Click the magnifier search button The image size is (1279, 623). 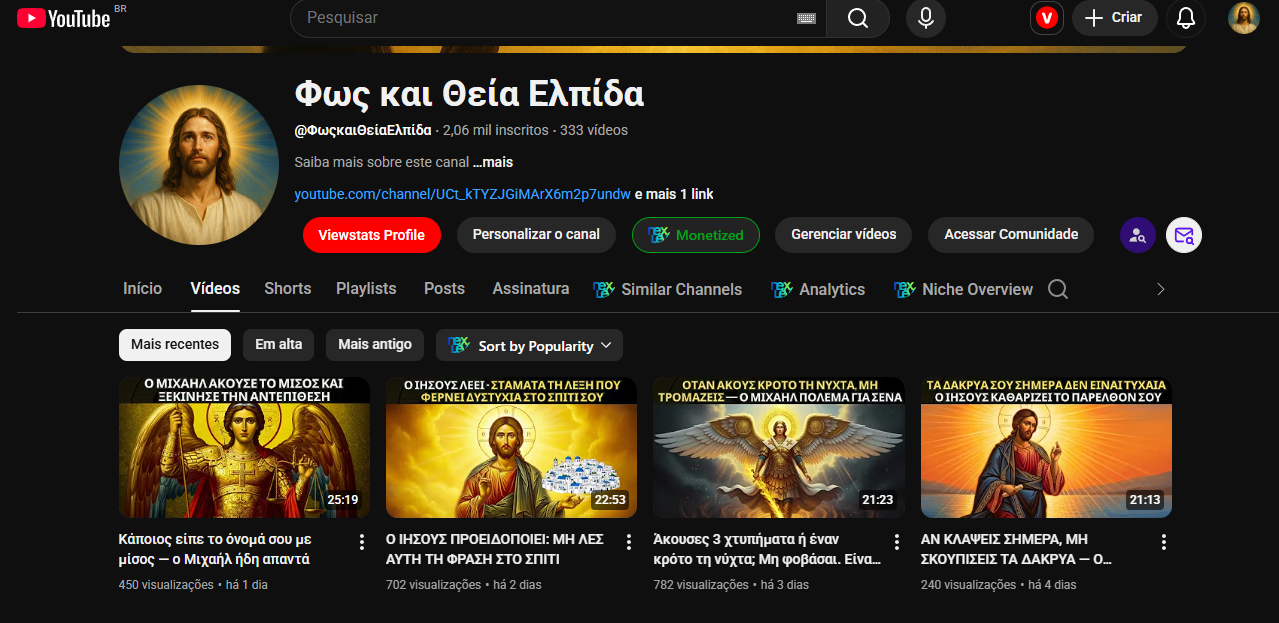click(858, 18)
